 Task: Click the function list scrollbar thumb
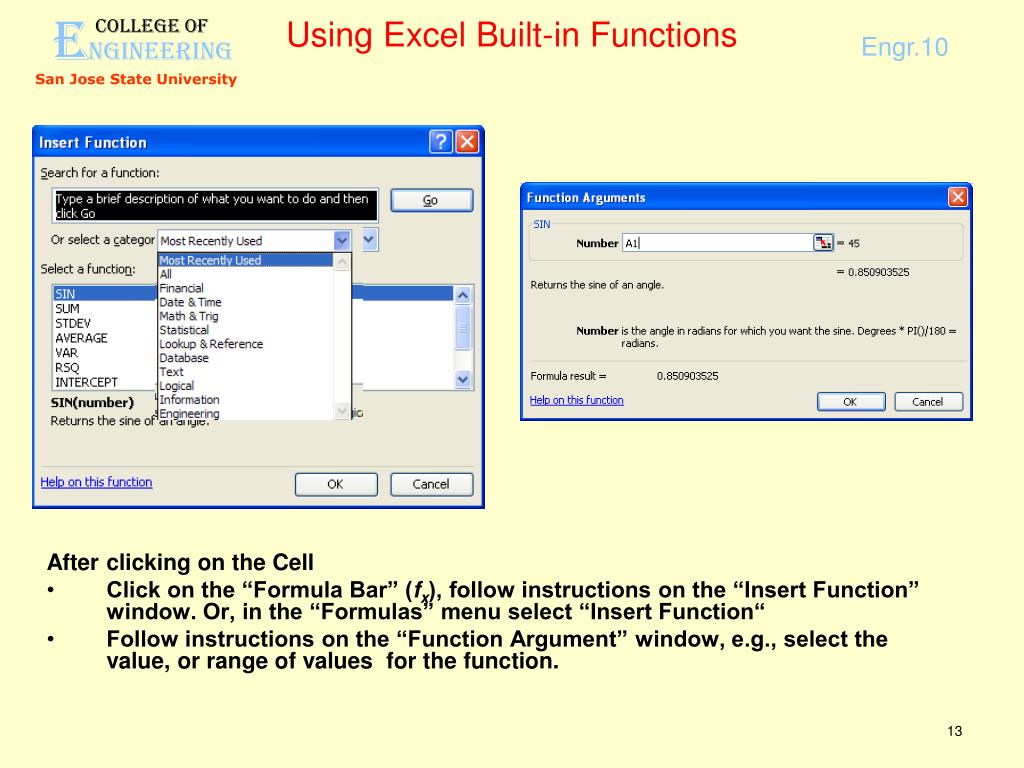click(462, 328)
